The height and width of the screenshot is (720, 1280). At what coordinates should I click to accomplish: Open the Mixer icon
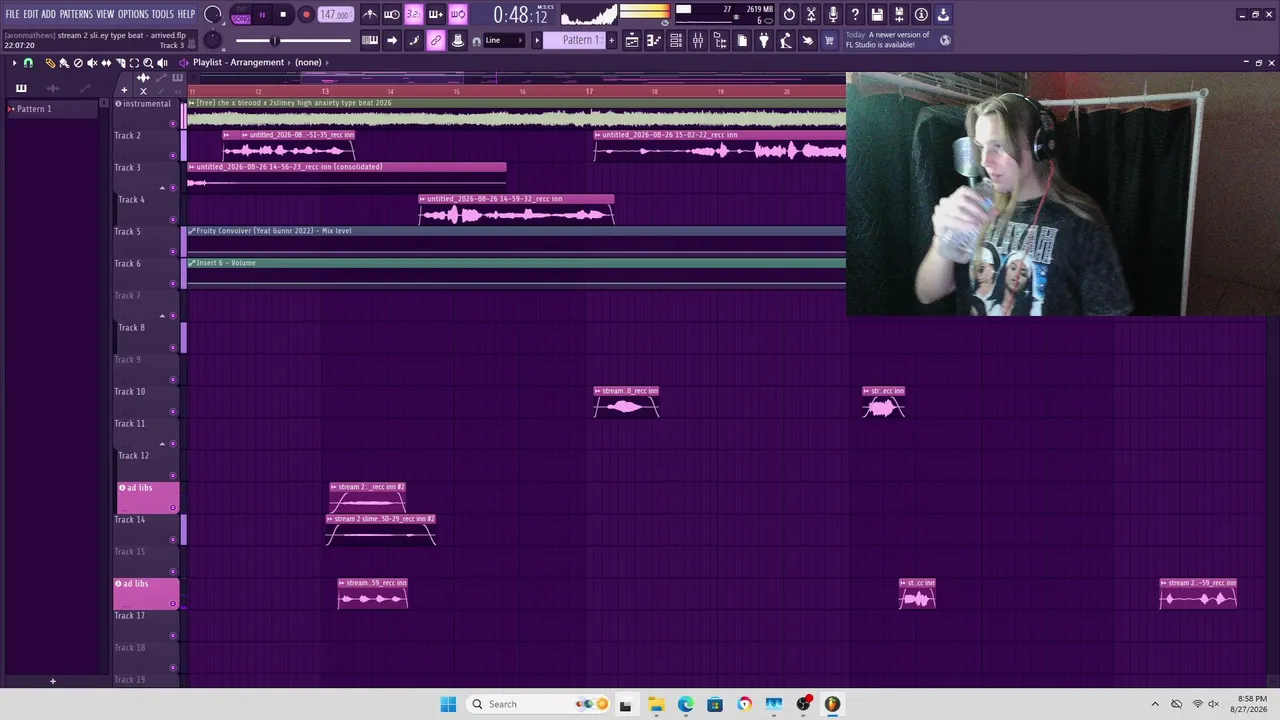698,40
